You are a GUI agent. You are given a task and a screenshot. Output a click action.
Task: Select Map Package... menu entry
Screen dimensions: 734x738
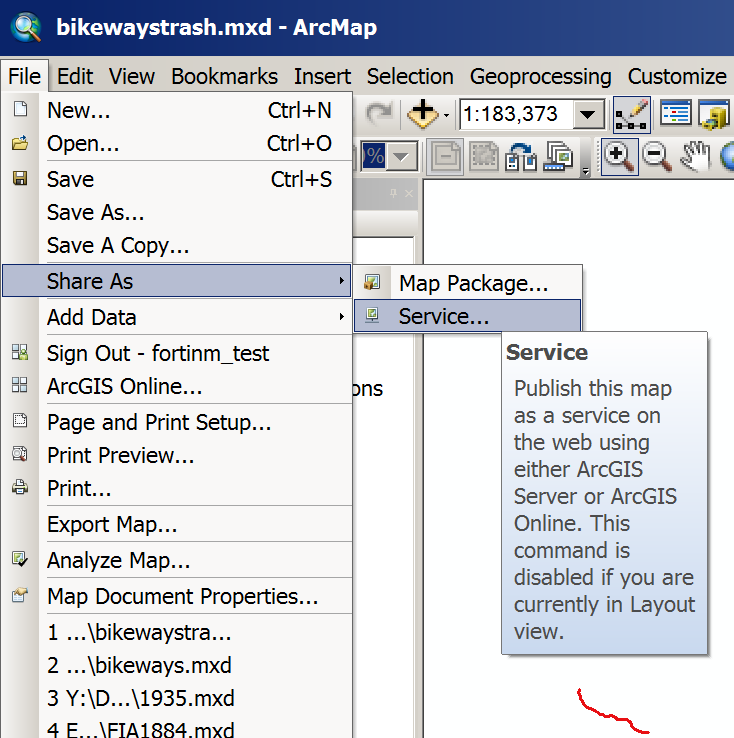click(467, 283)
